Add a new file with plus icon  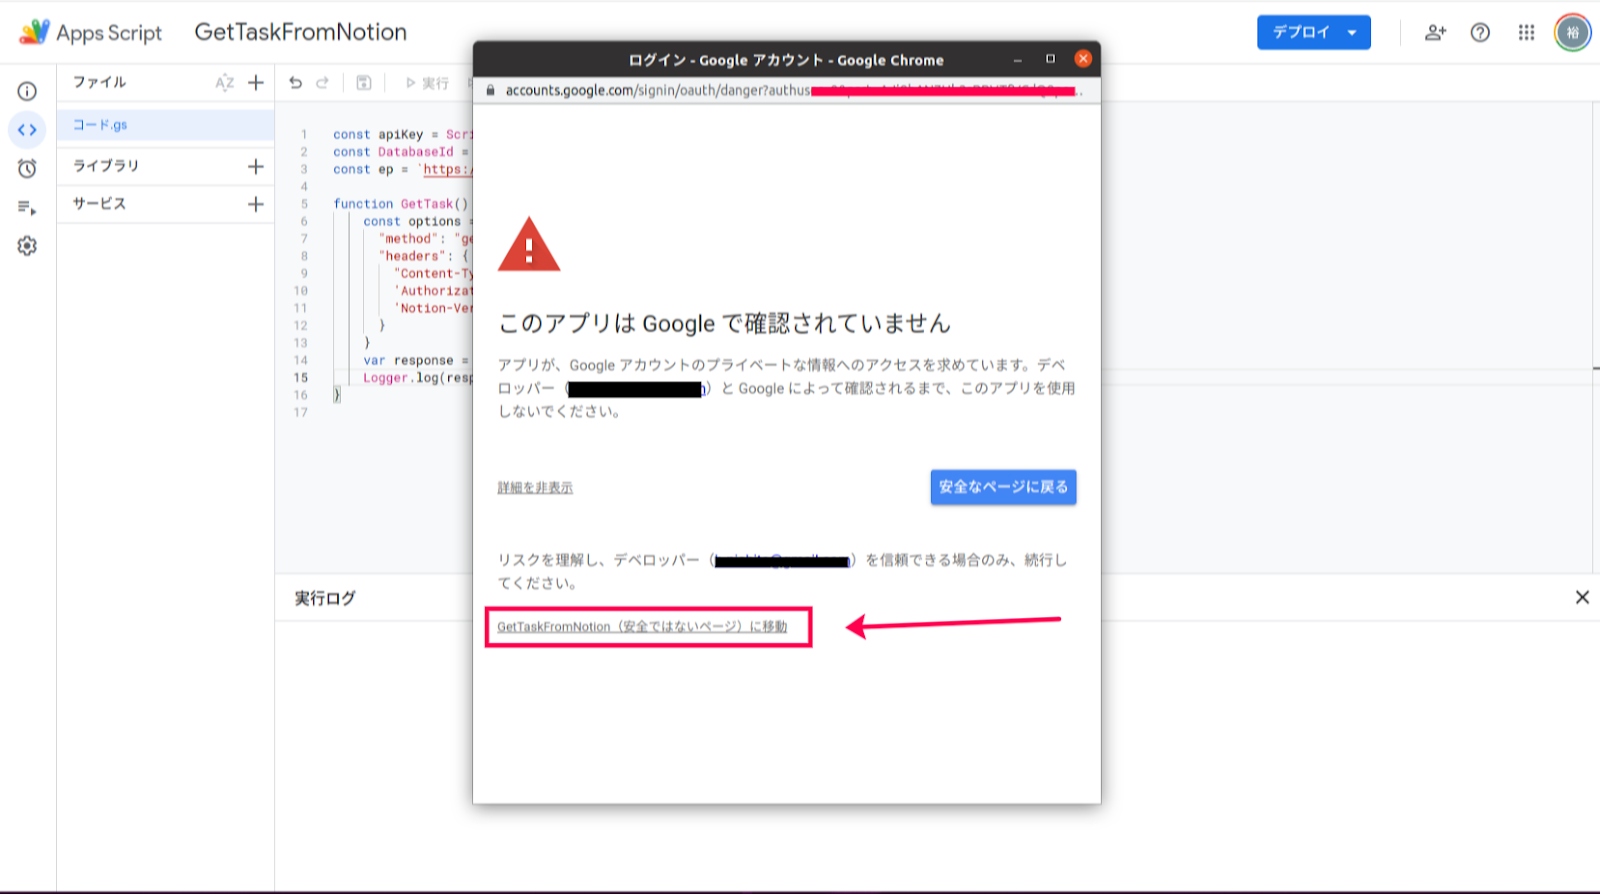click(256, 83)
